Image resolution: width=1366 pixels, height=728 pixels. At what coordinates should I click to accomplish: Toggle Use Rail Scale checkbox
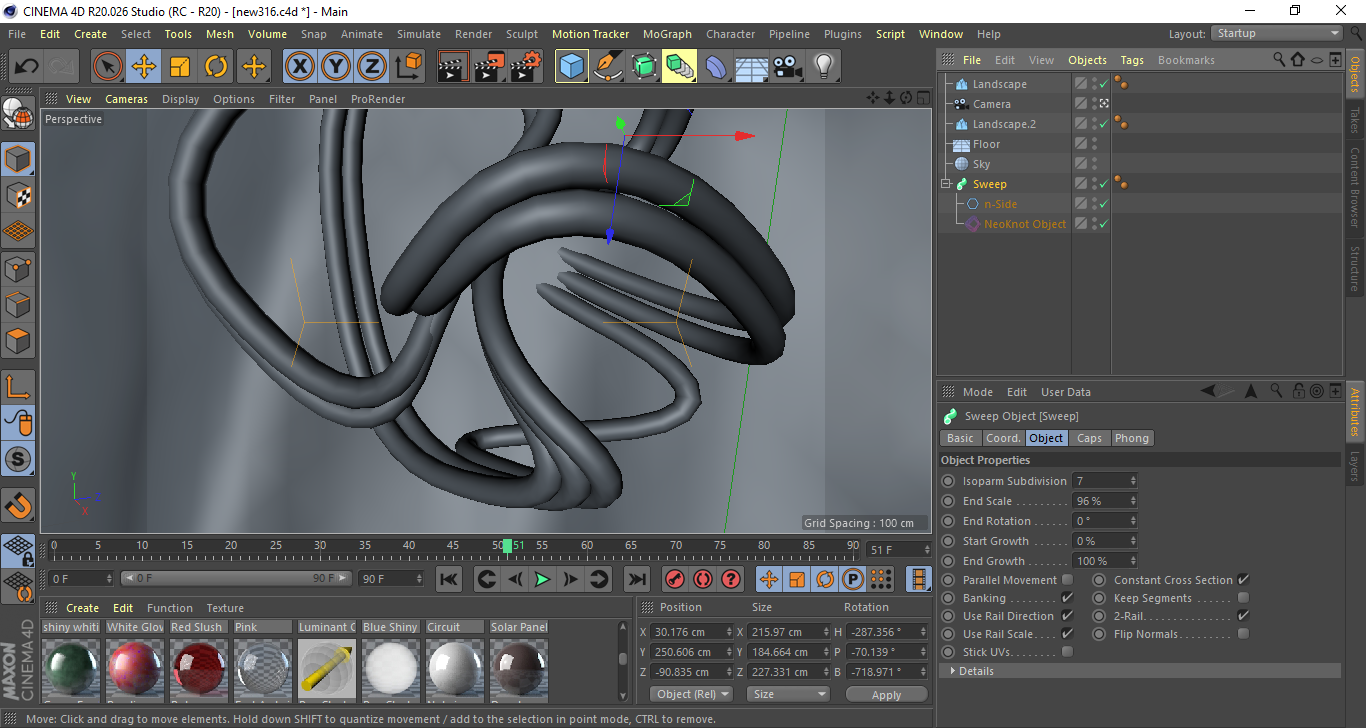[x=1067, y=634]
